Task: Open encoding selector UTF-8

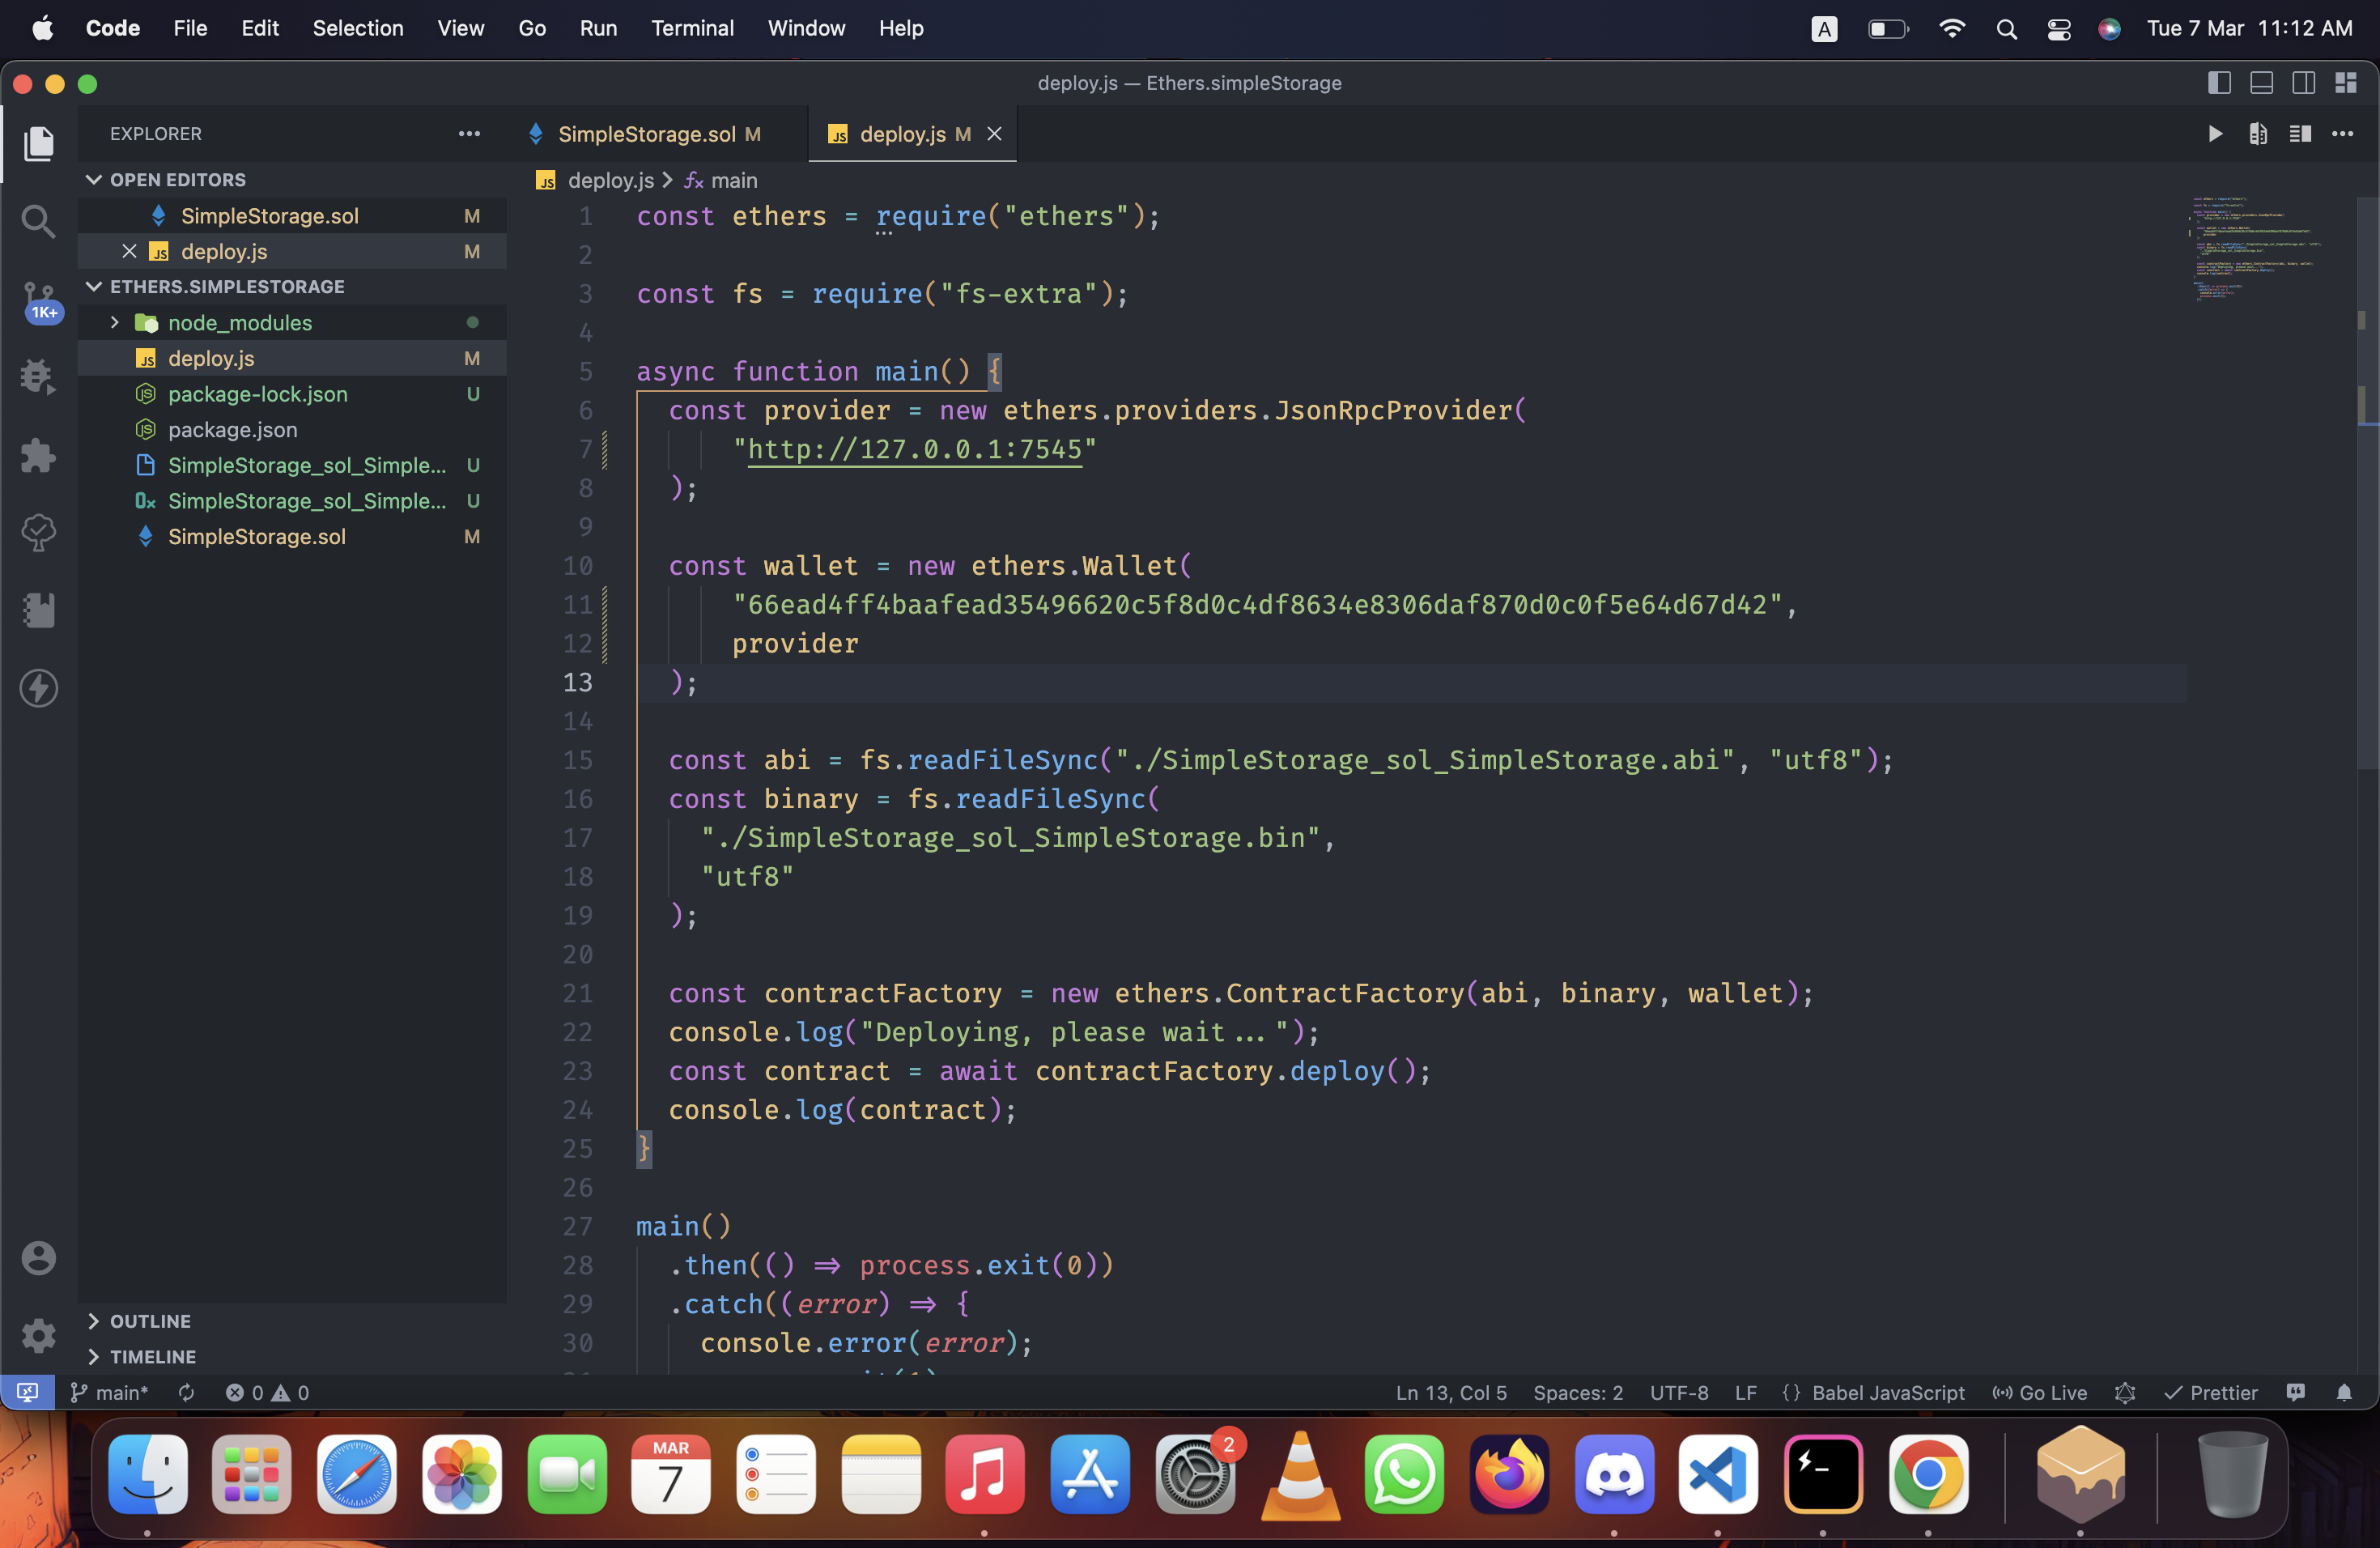Action: tap(1679, 1392)
